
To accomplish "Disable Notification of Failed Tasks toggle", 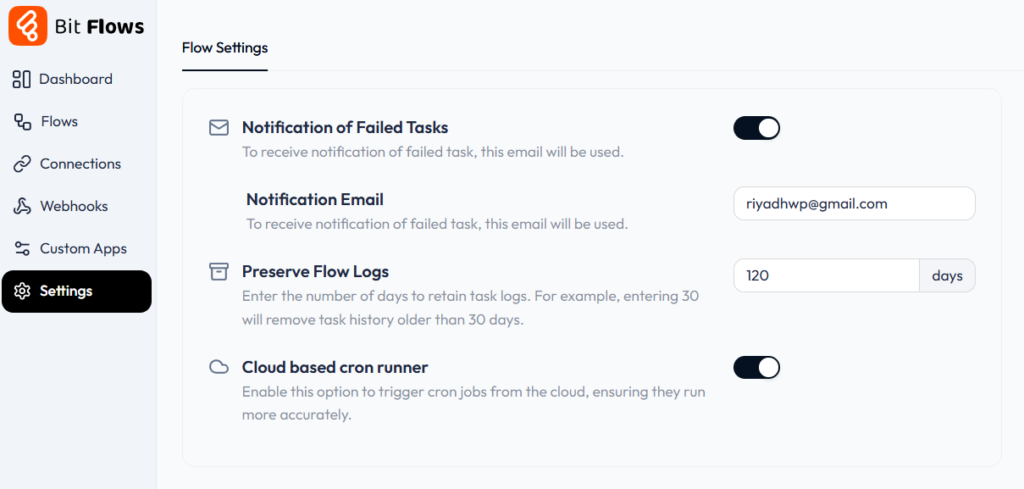I will 756,128.
